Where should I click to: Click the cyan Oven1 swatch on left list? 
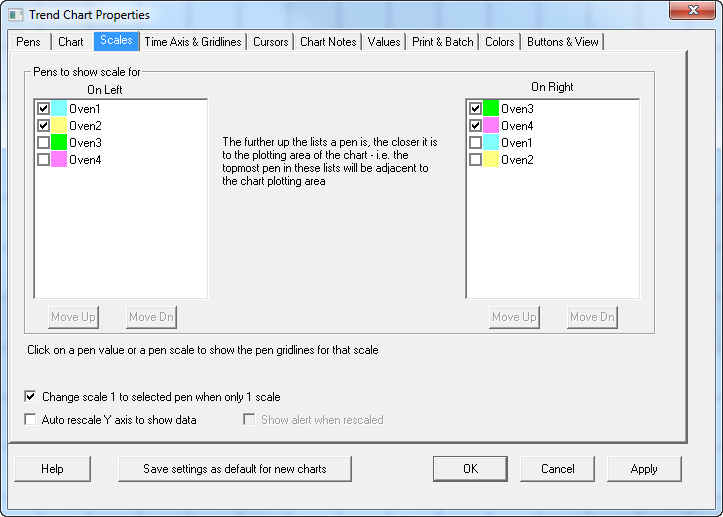click(x=59, y=108)
